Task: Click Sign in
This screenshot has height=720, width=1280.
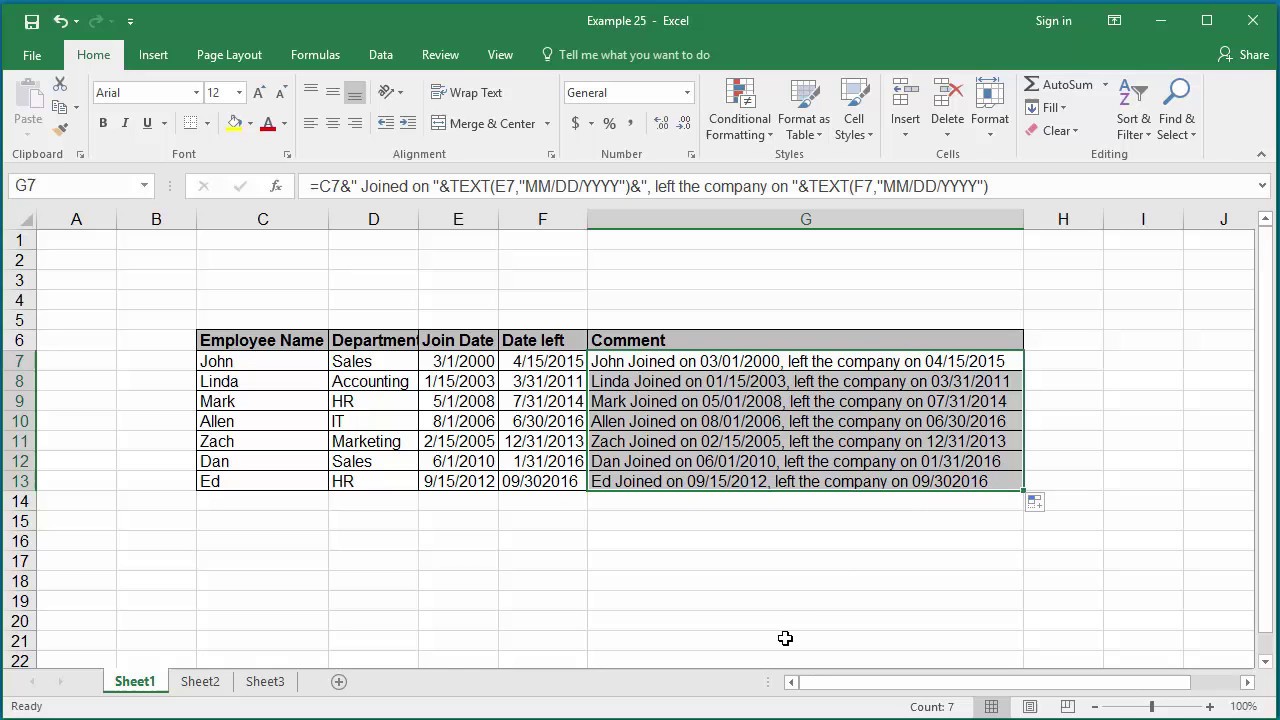Action: [1053, 21]
